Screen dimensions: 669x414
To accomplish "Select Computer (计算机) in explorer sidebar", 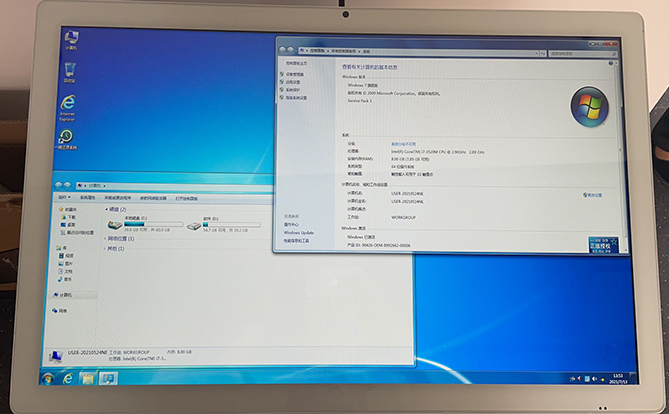I will (x=63, y=295).
